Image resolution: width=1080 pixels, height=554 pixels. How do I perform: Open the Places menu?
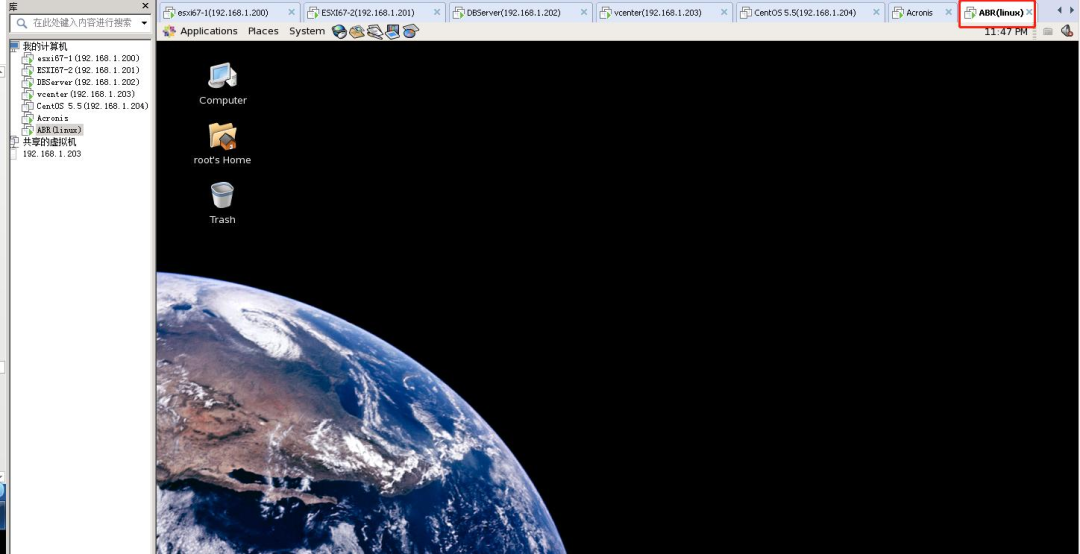(263, 31)
